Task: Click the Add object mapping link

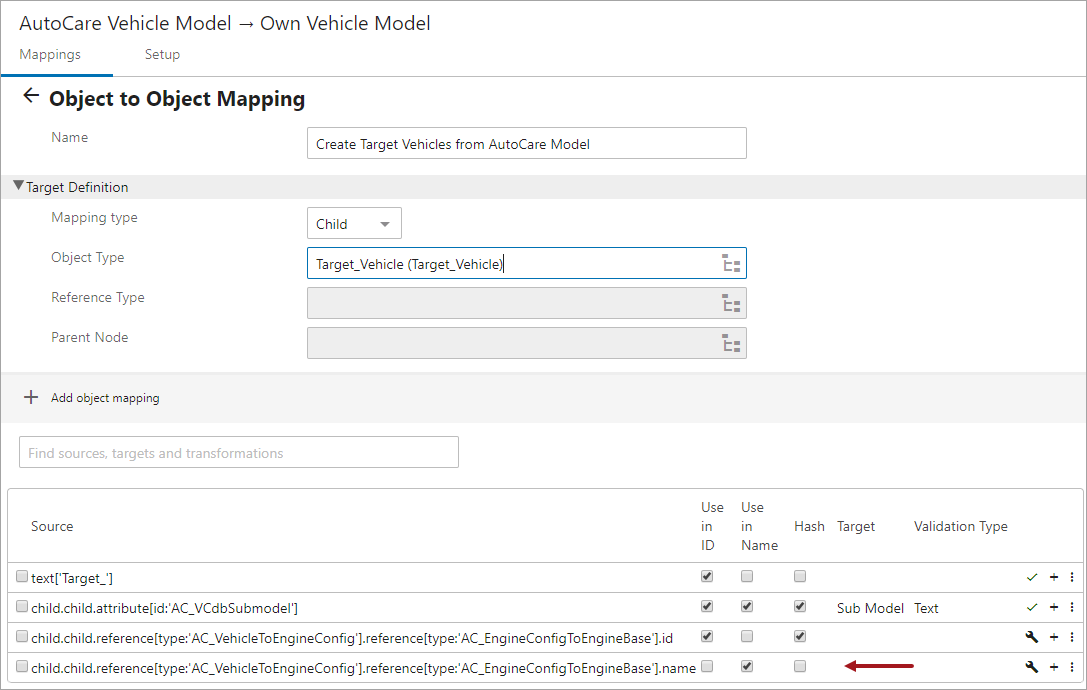Action: pos(105,397)
